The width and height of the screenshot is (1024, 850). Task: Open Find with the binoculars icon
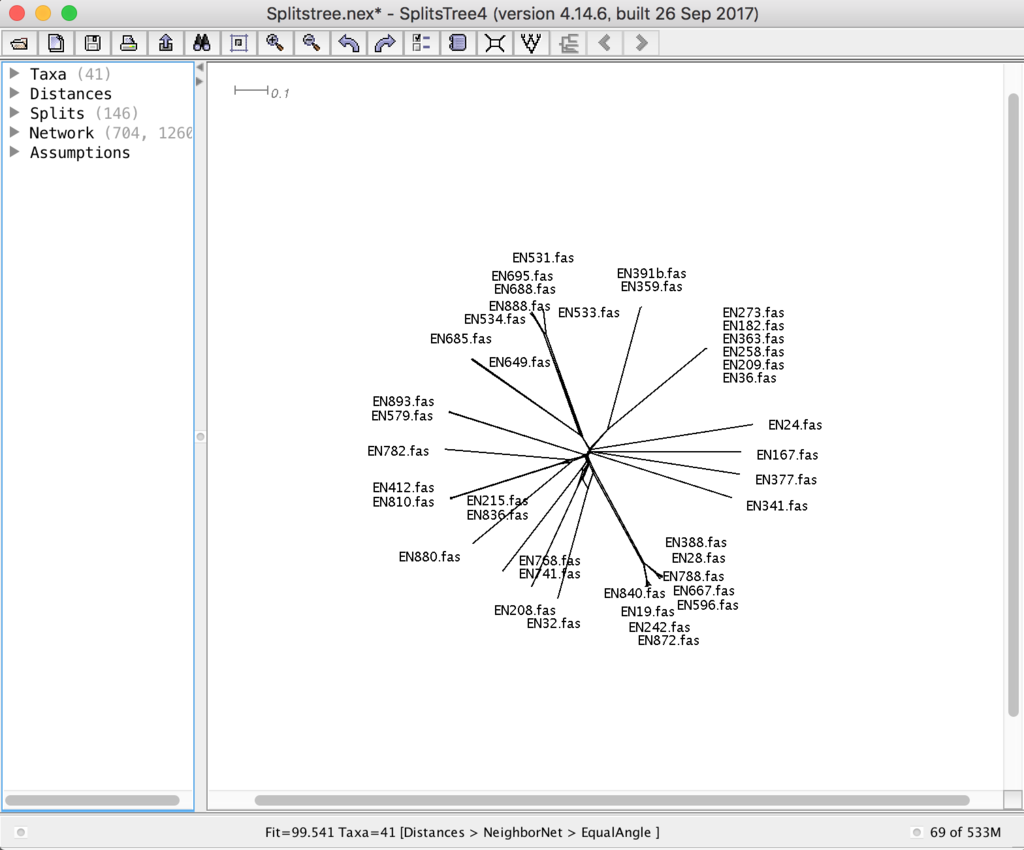click(202, 44)
